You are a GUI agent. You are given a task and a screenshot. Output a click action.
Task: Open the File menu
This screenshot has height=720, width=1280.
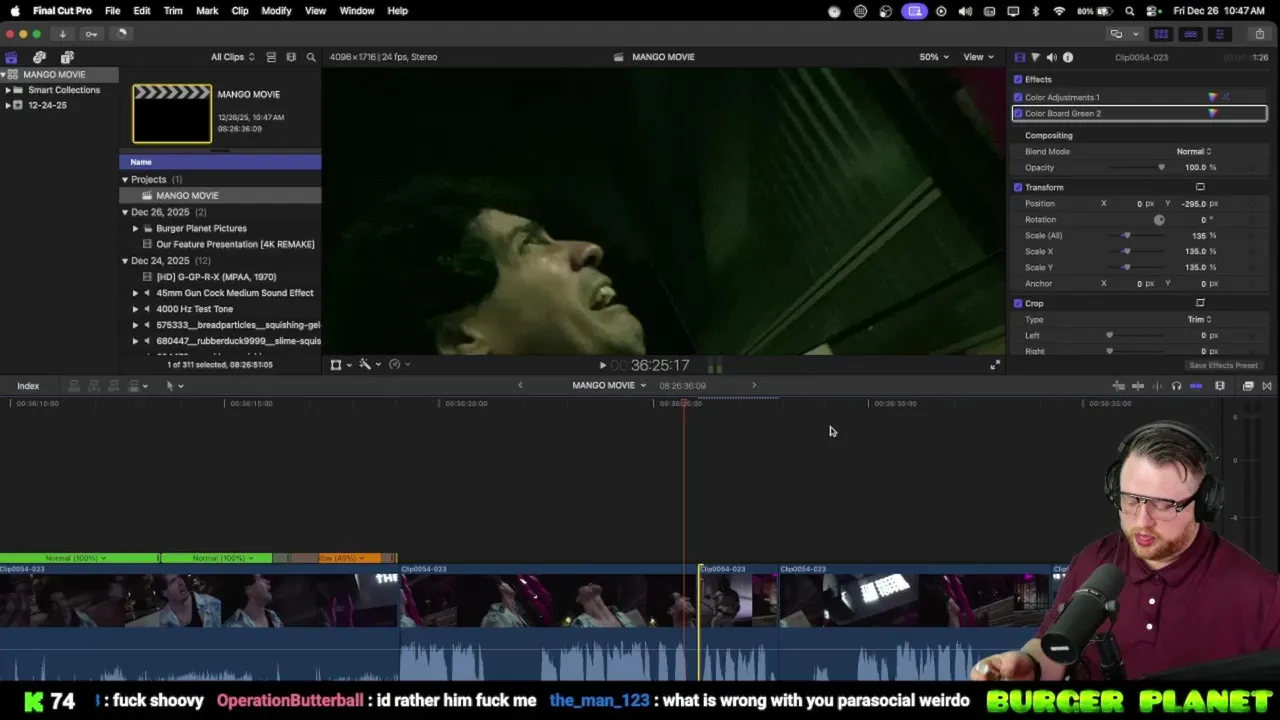point(113,11)
